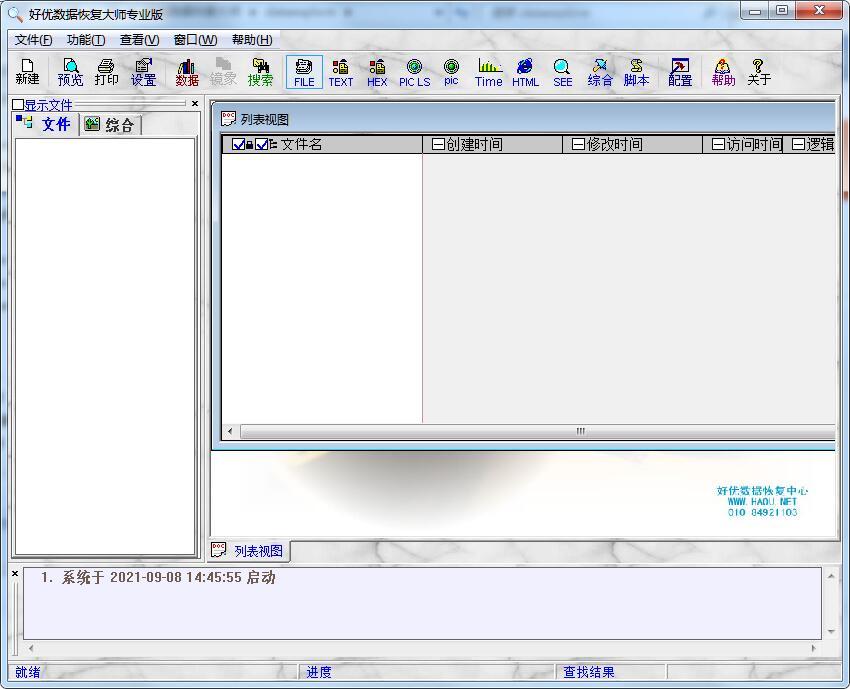Viewport: 850px width, 689px height.
Task: Click the 新建 (New) toolbar icon
Action: (x=27, y=71)
